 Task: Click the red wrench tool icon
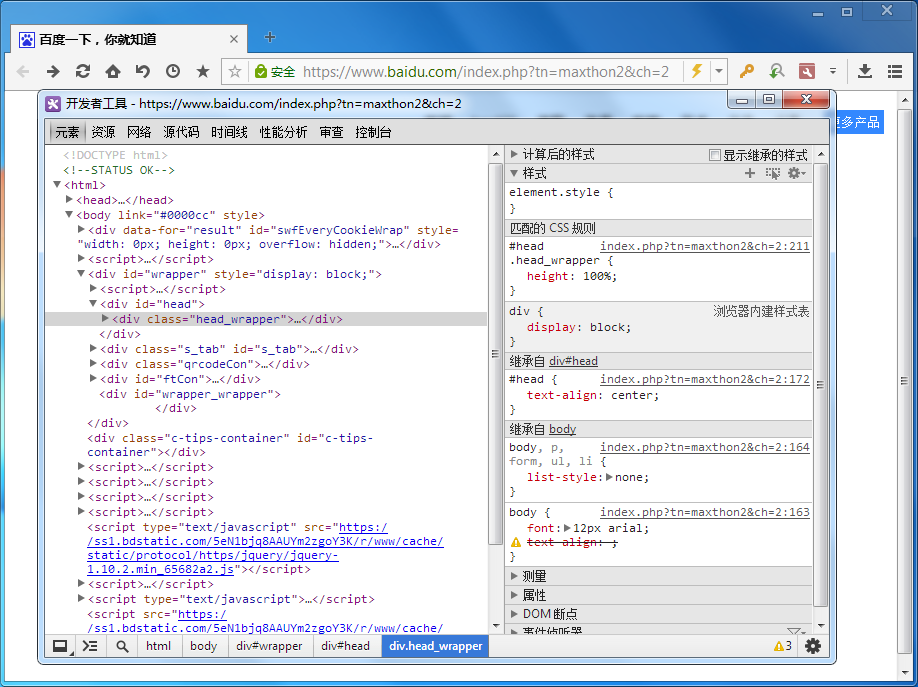807,71
